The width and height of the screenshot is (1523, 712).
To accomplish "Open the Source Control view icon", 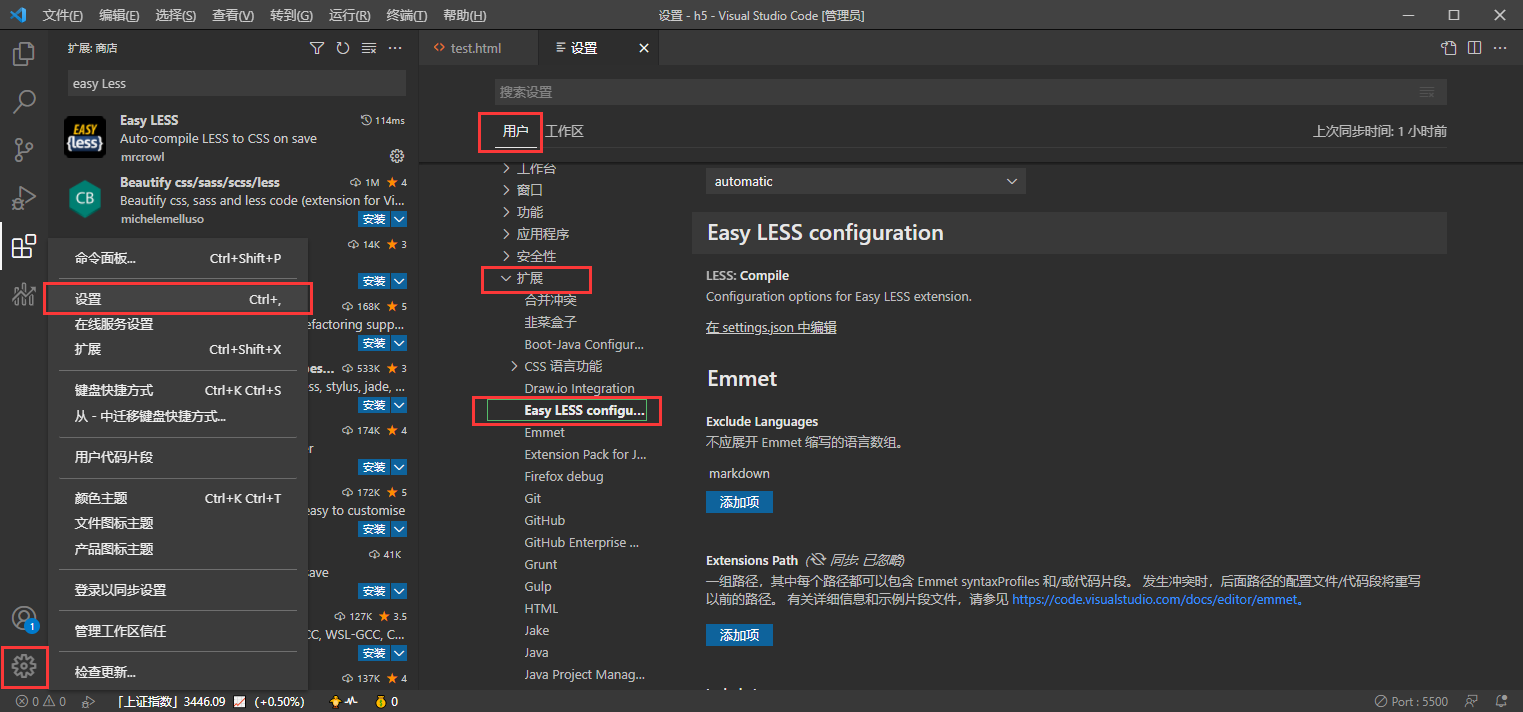I will tap(24, 150).
